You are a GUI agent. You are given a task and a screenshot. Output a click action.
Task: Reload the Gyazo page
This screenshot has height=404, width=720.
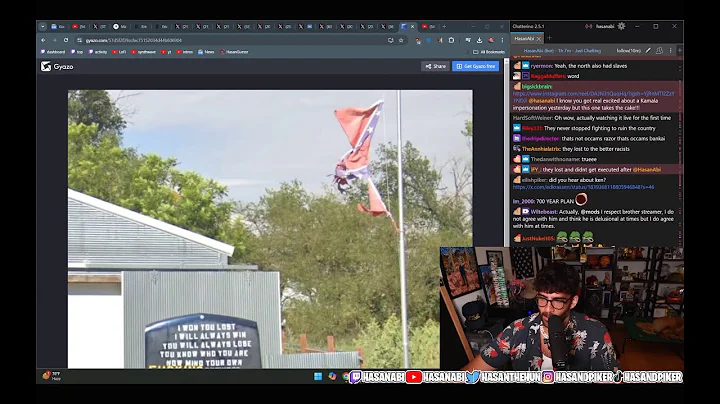66,40
